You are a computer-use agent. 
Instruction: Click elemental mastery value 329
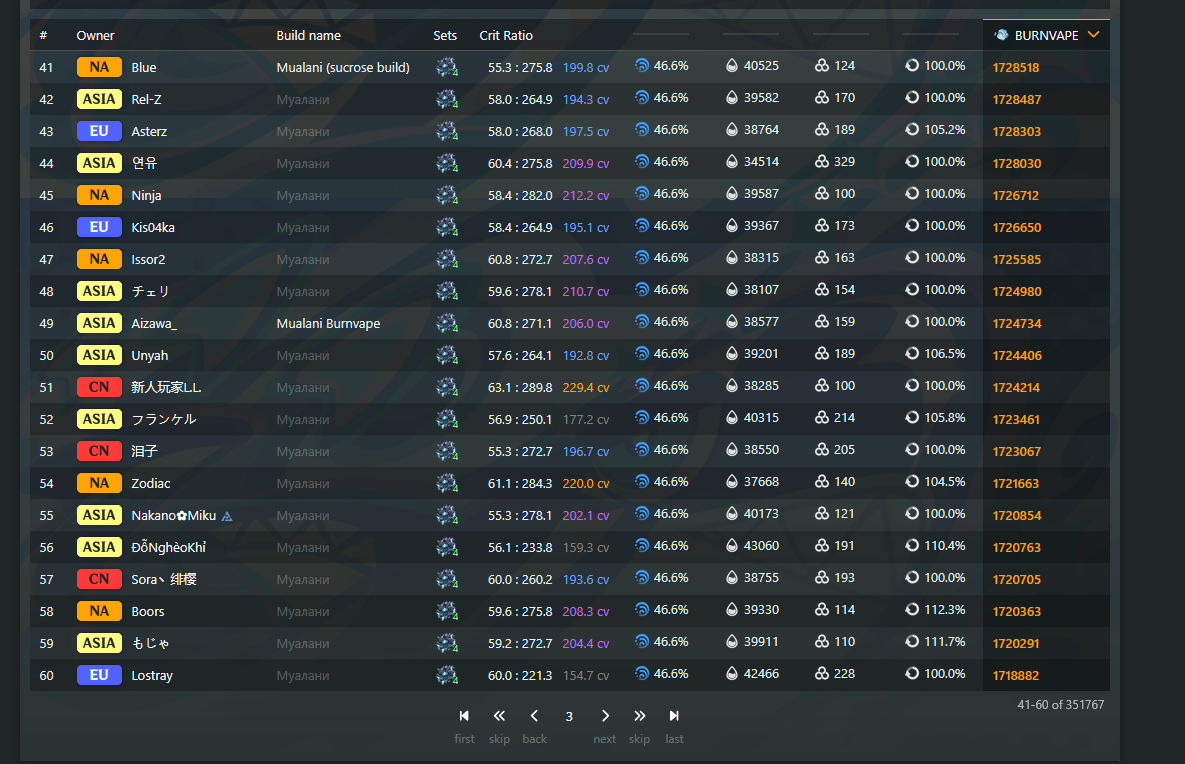click(844, 162)
